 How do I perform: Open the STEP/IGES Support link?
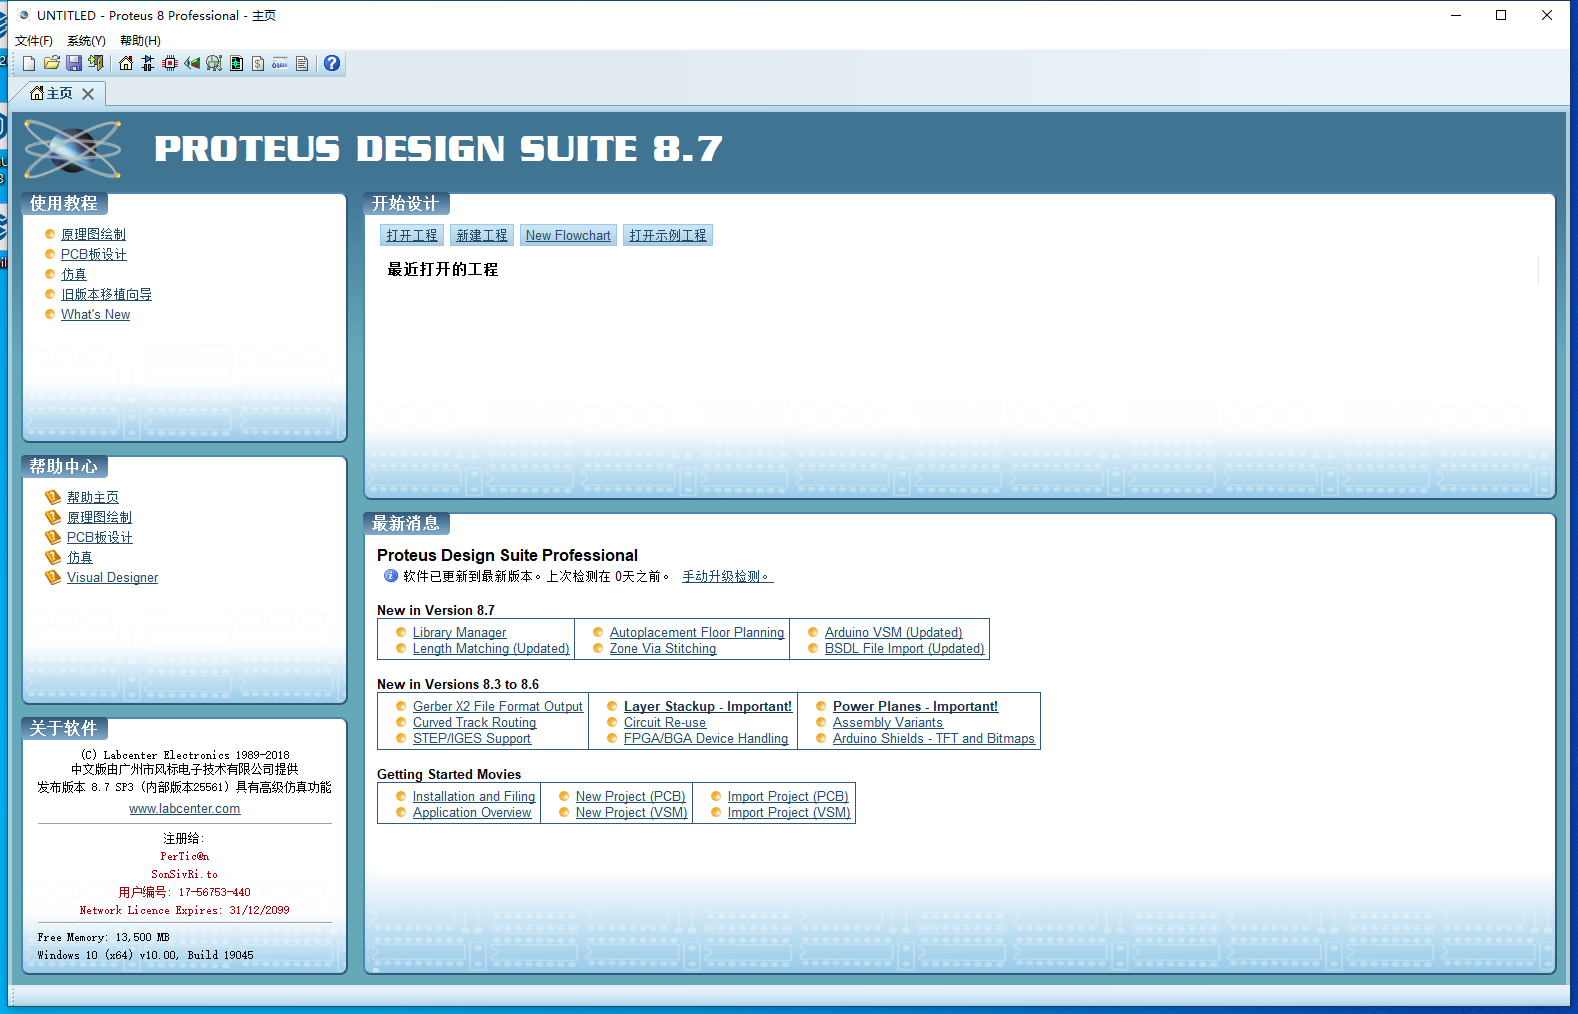(x=472, y=738)
